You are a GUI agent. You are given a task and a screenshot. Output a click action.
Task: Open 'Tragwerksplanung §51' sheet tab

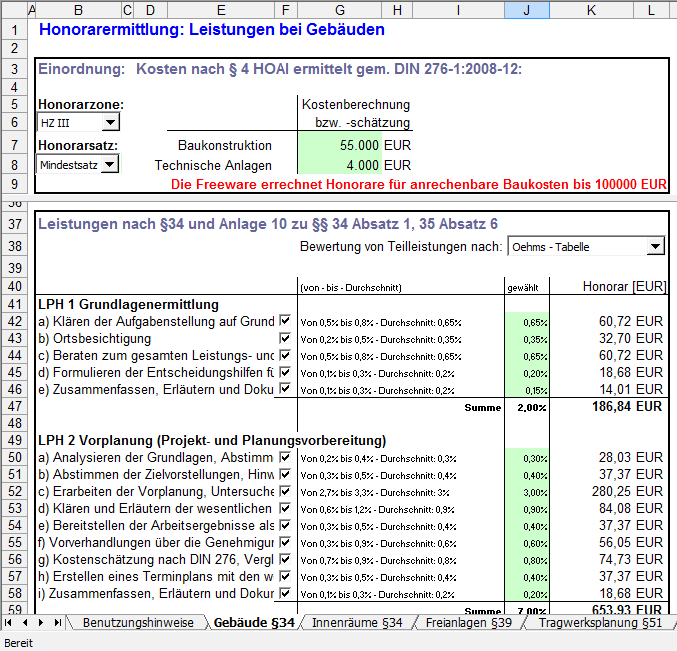600,623
